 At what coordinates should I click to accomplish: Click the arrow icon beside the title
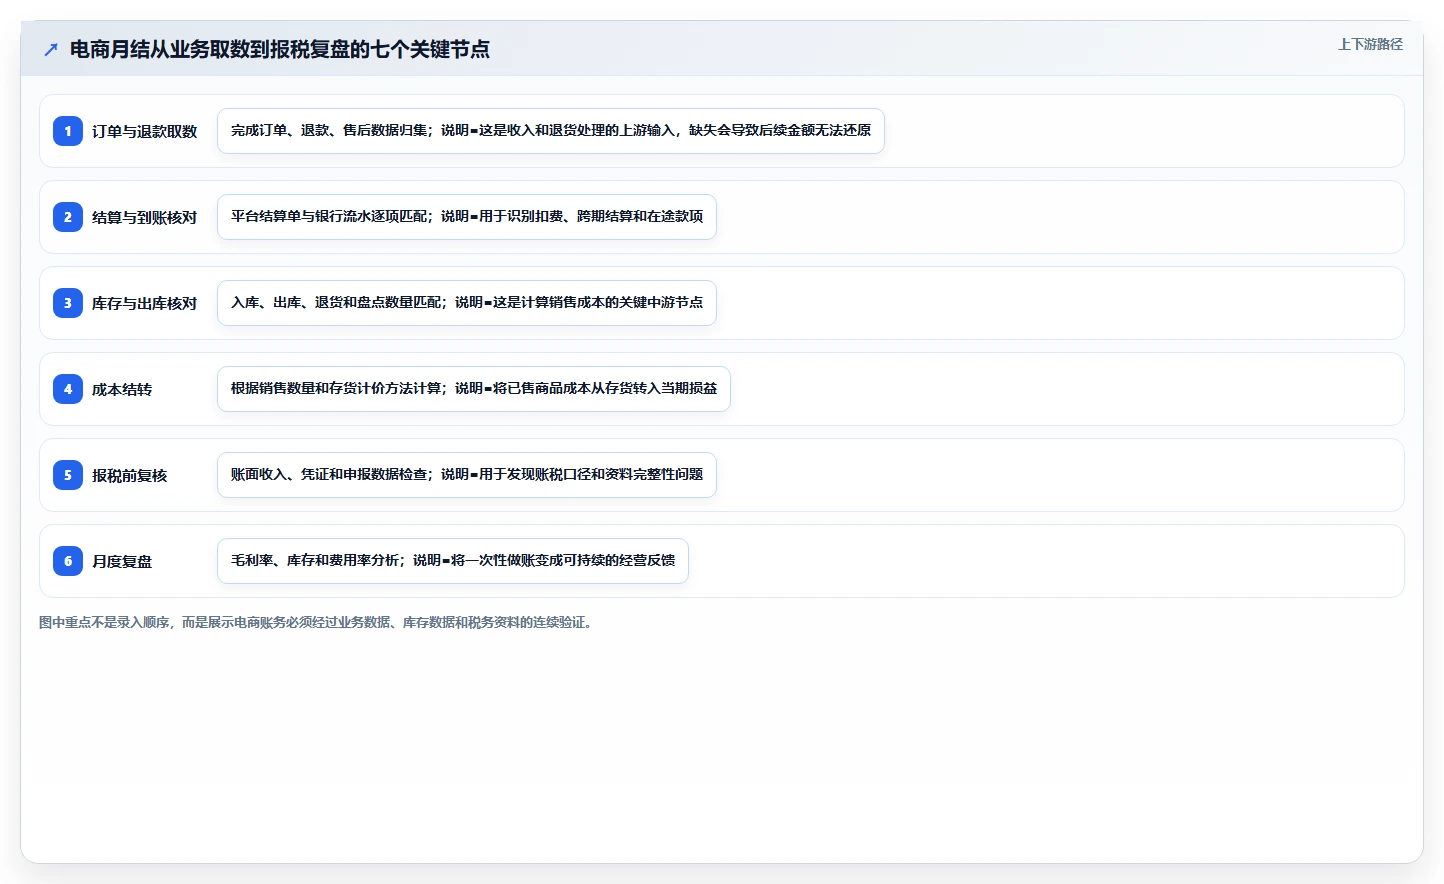51,49
